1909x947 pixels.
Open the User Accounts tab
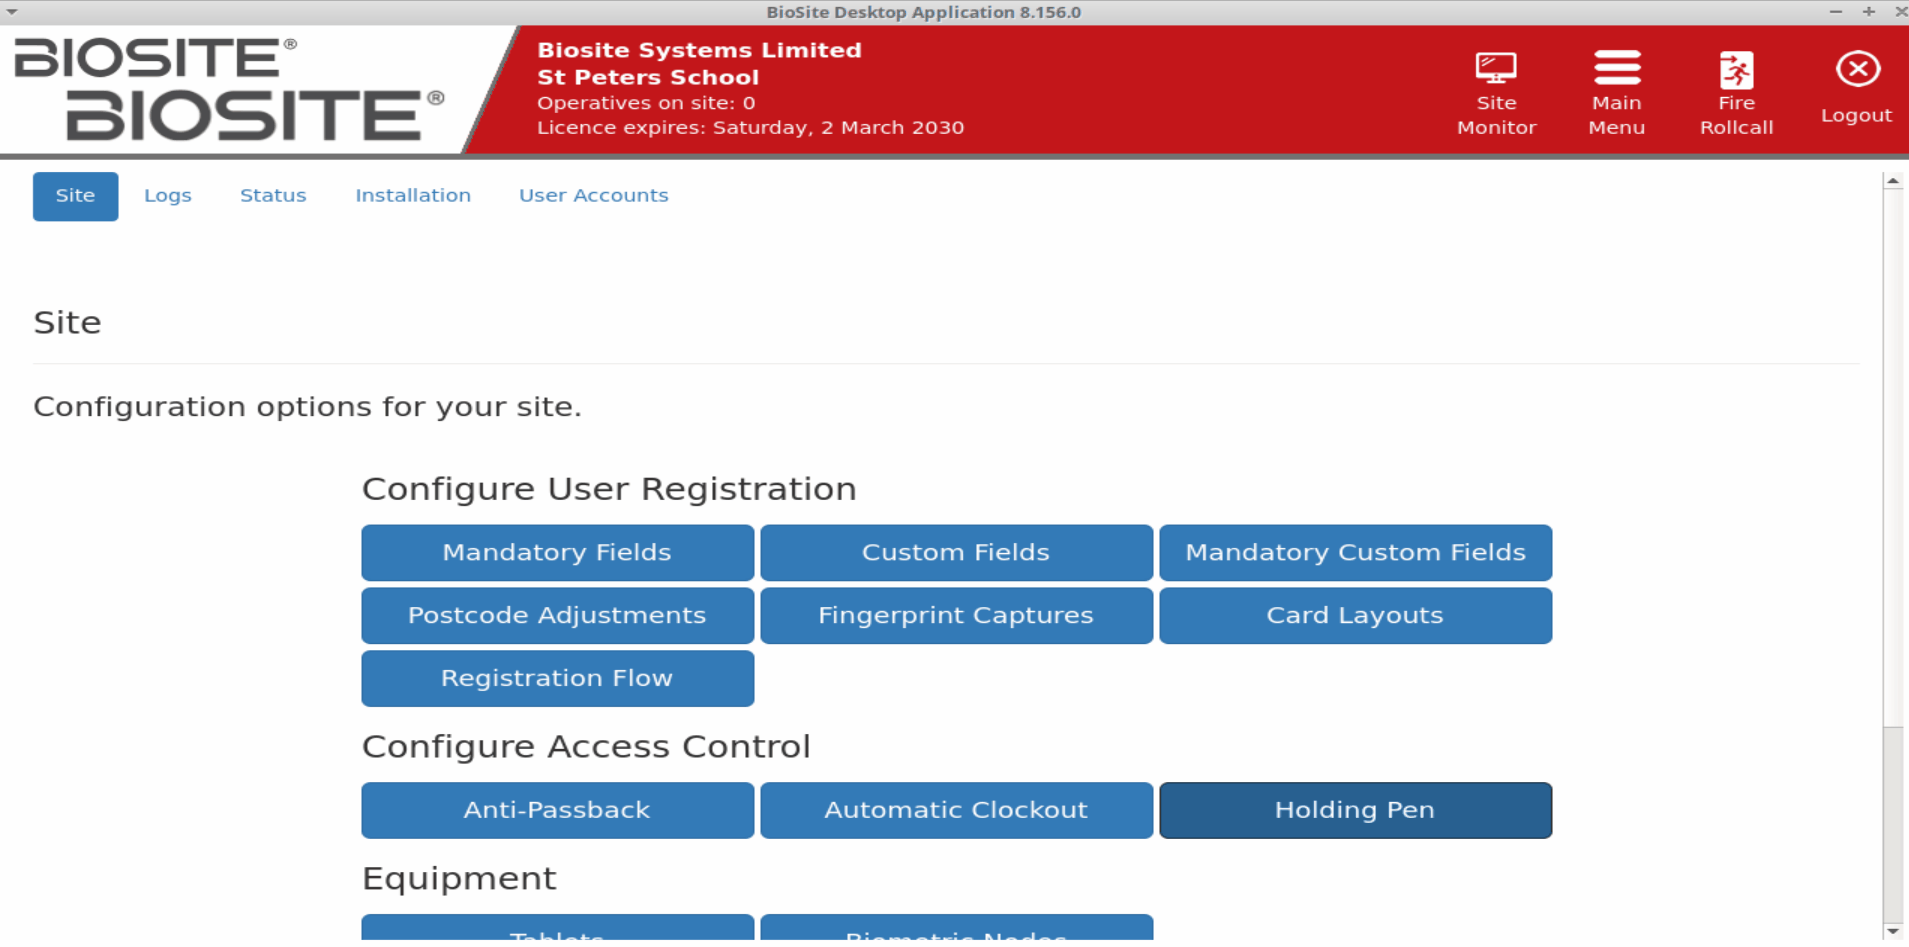[593, 196]
